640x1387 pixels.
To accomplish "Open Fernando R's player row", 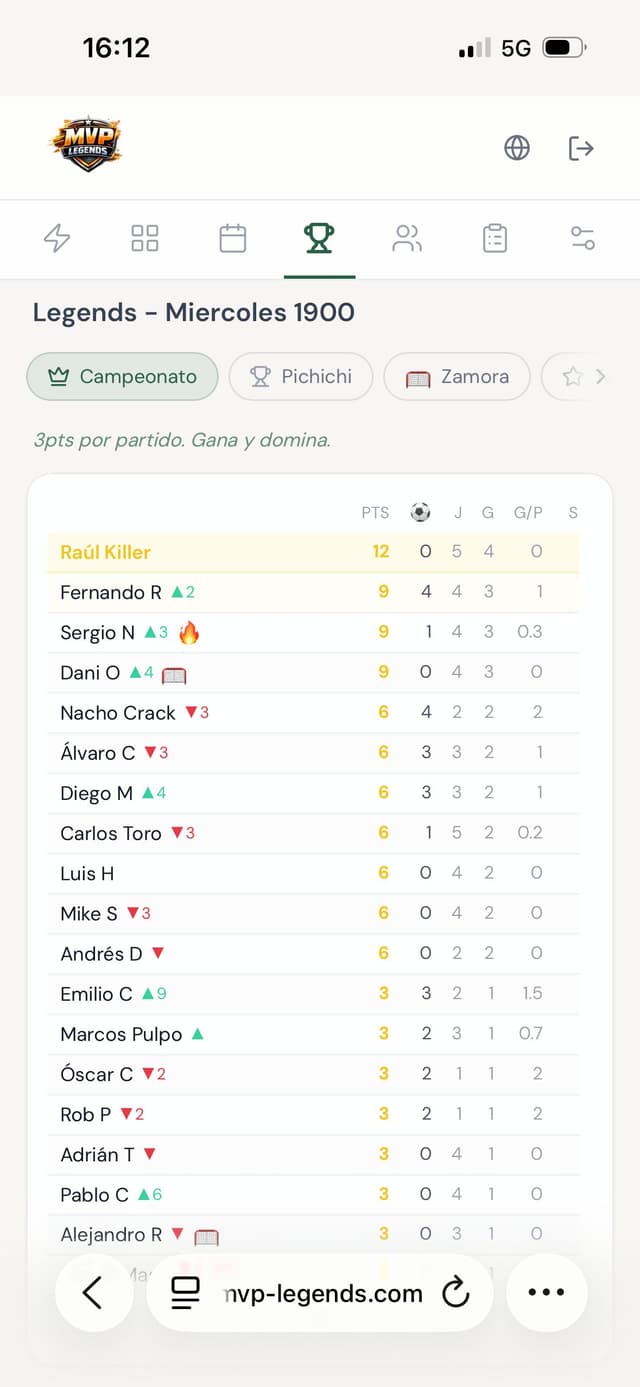I will 110,592.
